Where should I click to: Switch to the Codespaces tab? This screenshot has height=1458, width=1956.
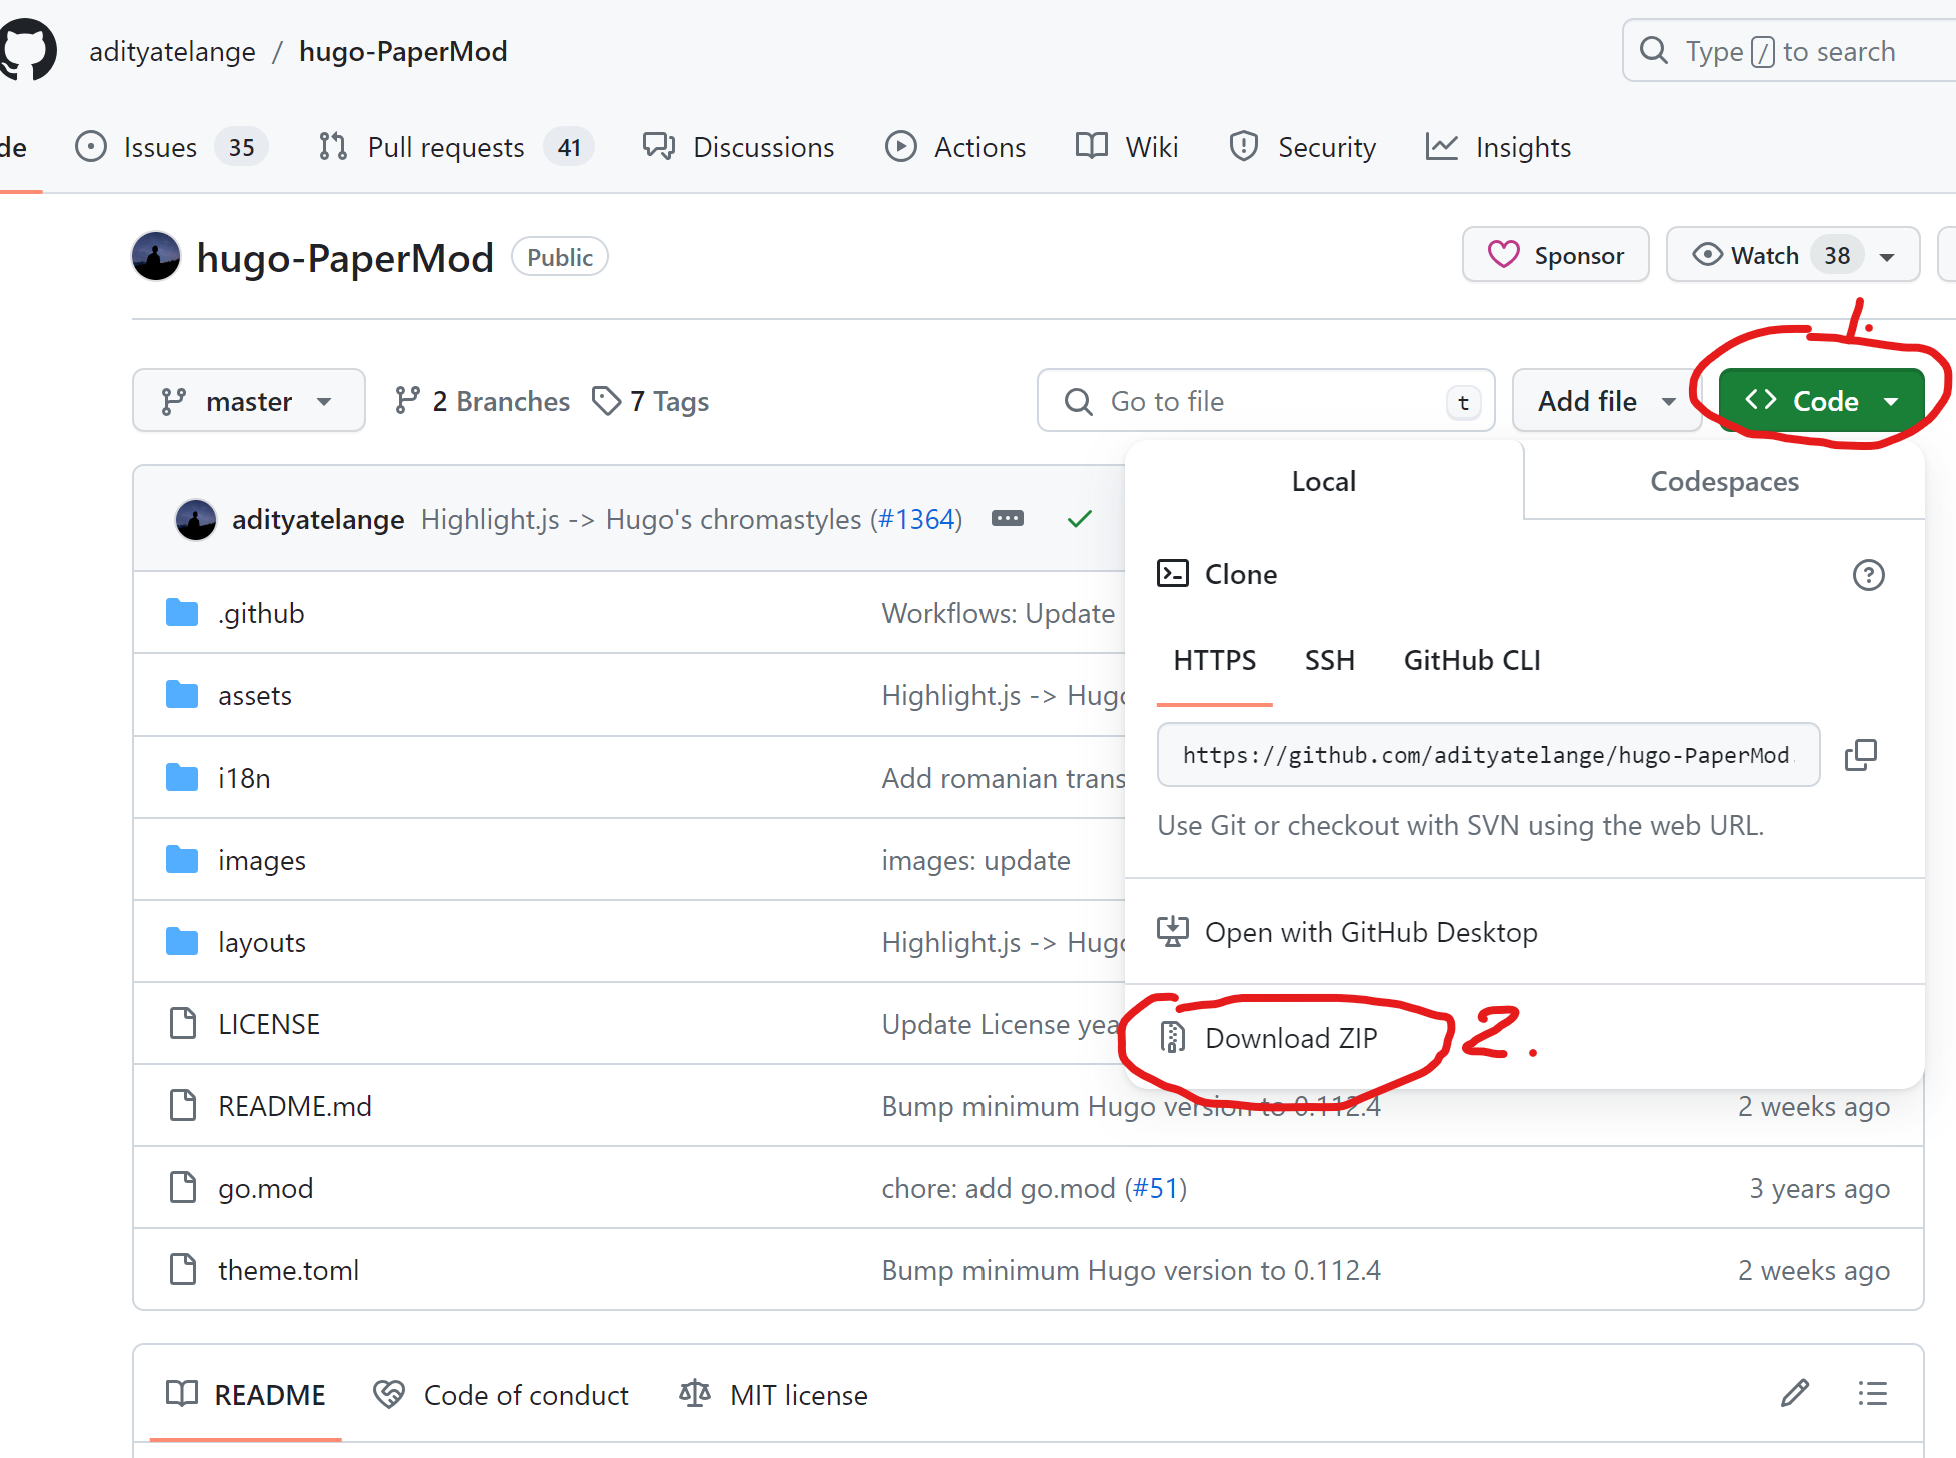pos(1724,481)
